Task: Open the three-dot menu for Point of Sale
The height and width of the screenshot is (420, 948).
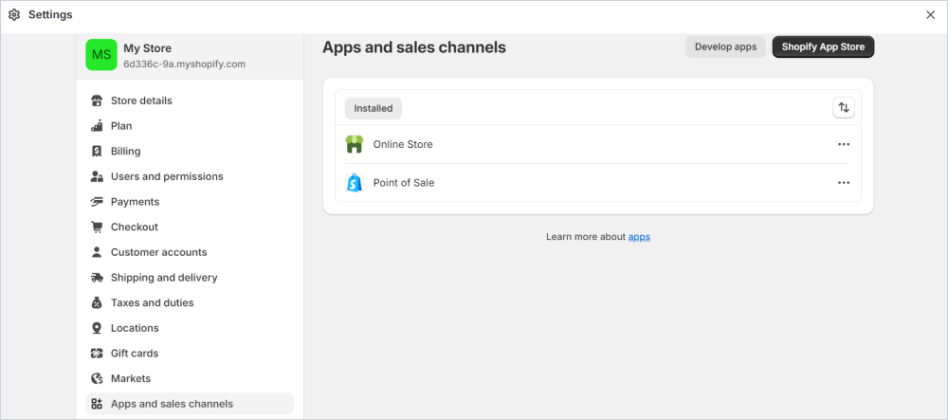Action: pyautogui.click(x=843, y=183)
